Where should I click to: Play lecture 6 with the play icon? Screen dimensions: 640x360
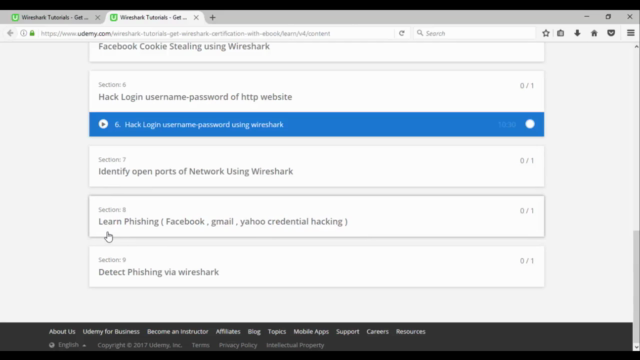(103, 124)
